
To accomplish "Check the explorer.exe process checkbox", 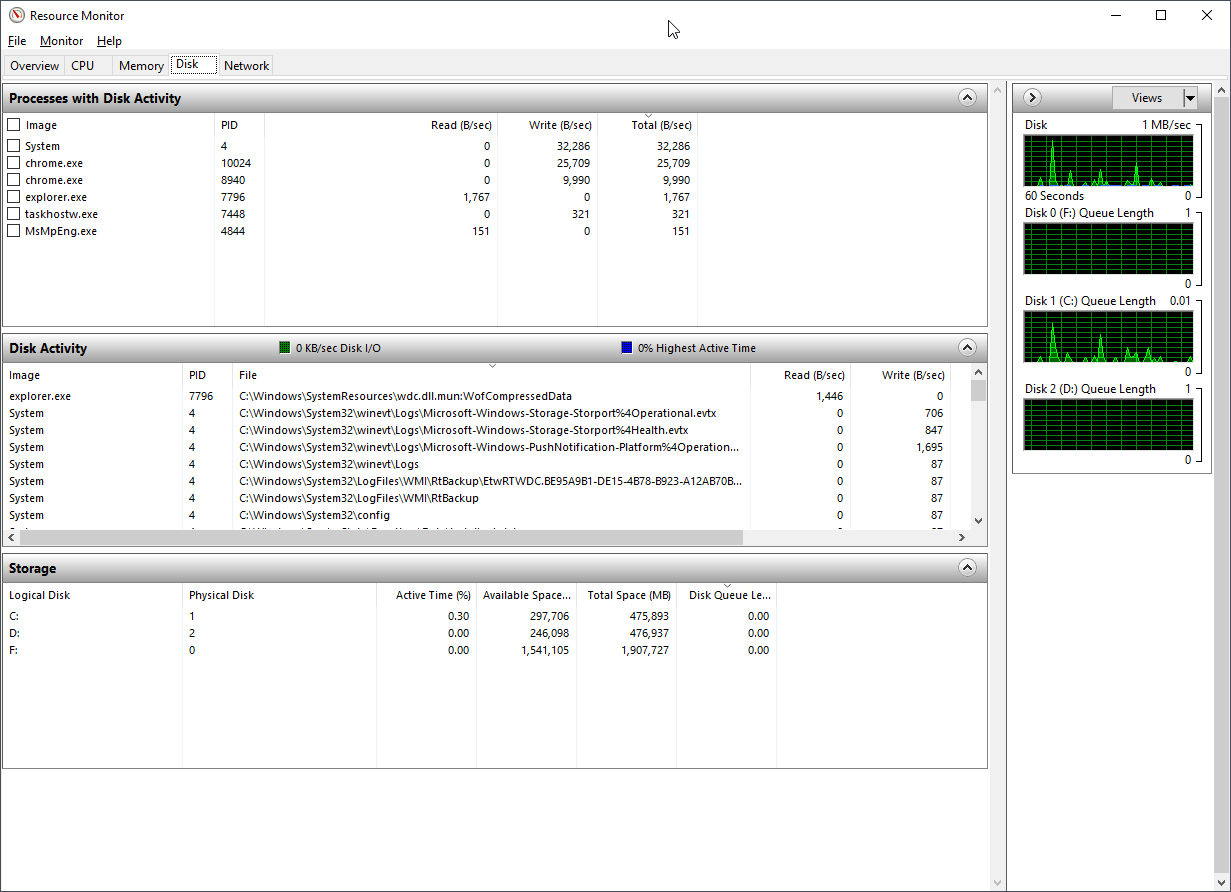I will (14, 197).
